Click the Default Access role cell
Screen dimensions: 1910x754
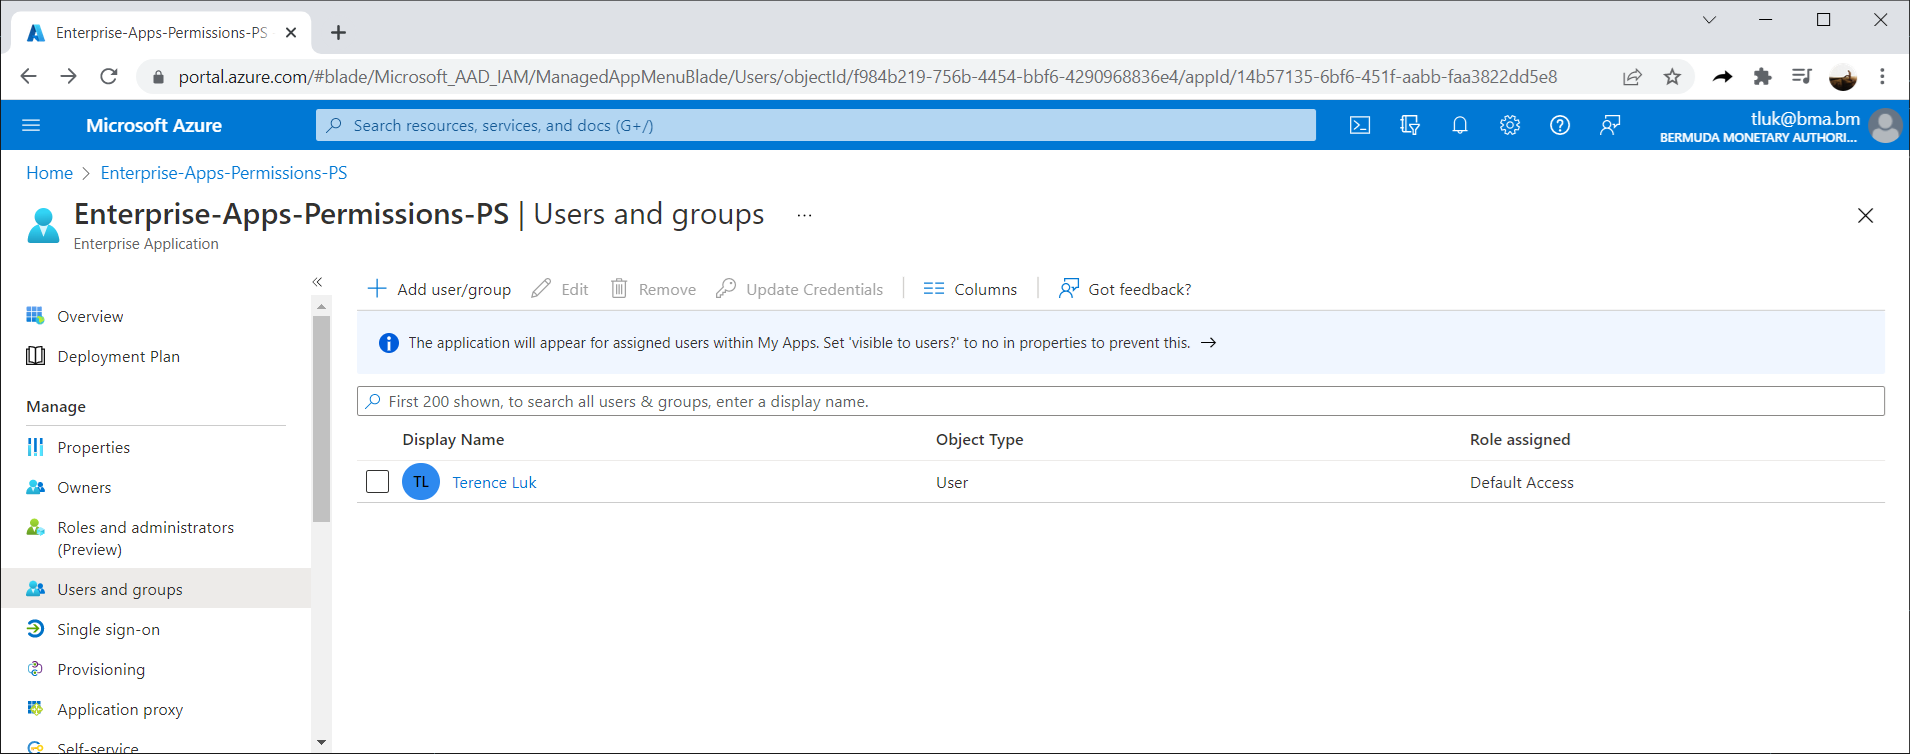pos(1521,482)
